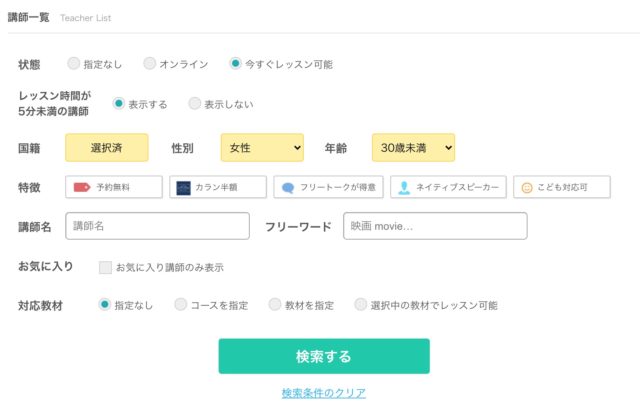Screen dimensions: 640x411
Task: Click the 講師一覧 heading text
Action: tap(29, 17)
